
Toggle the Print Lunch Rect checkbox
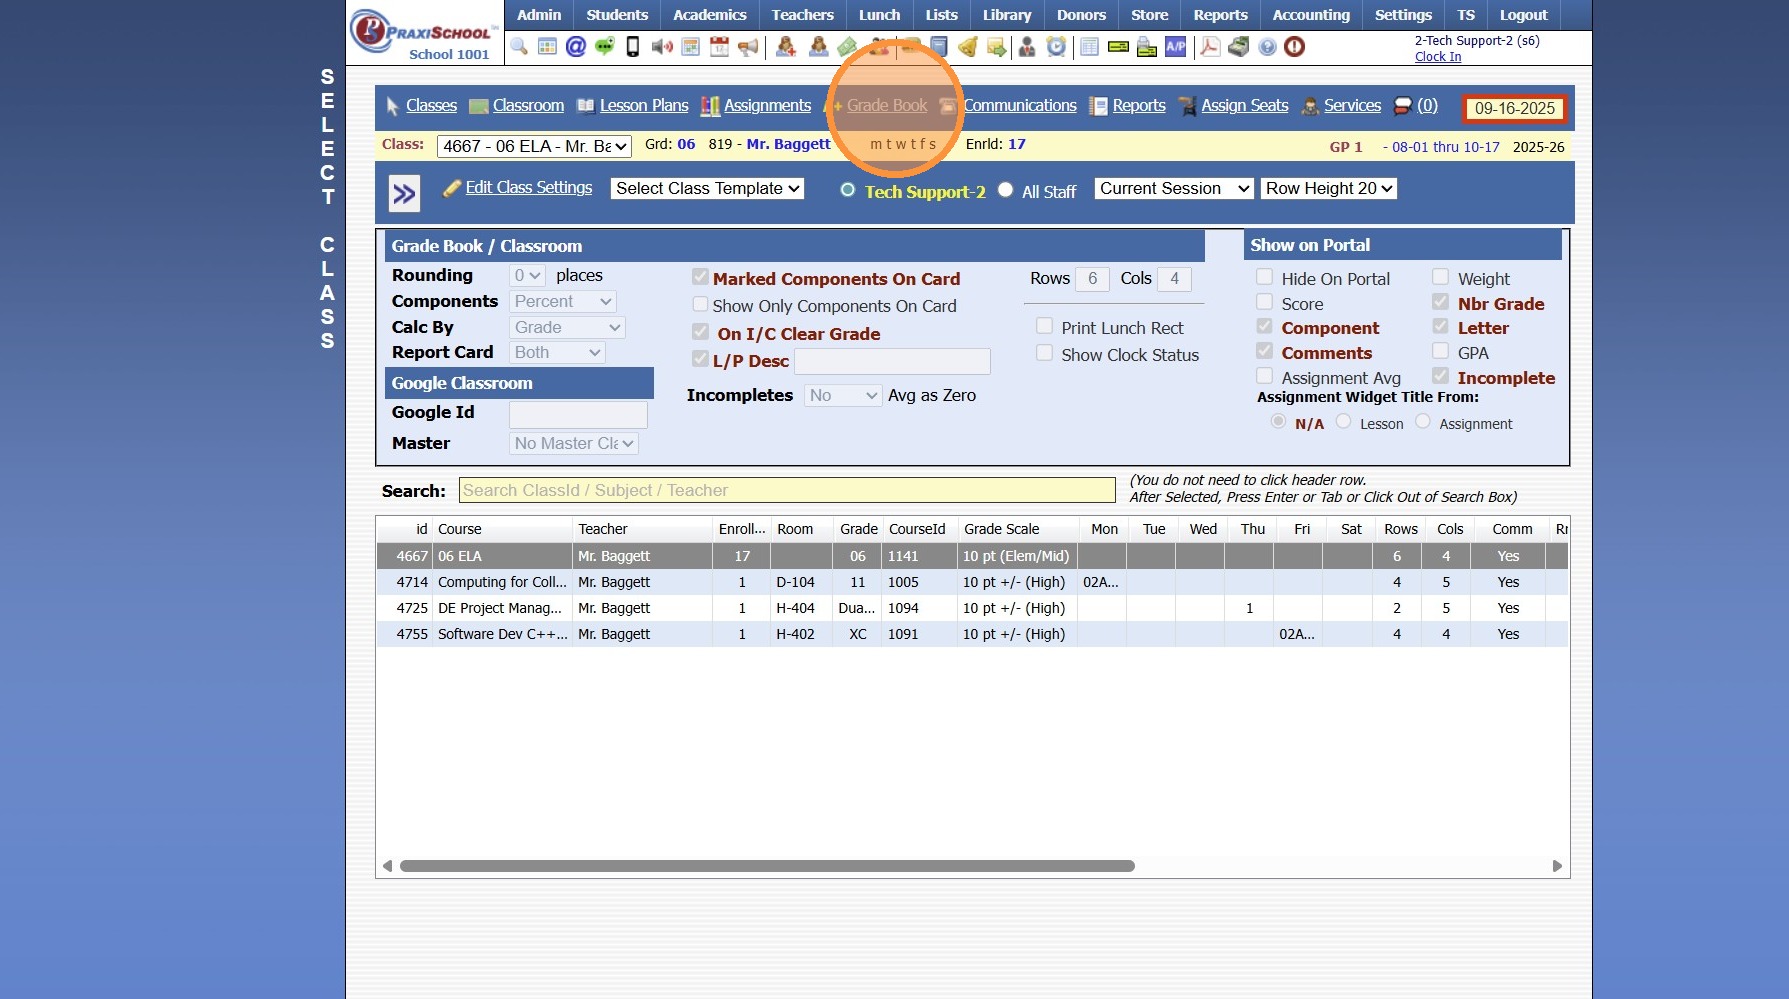[x=1044, y=326]
